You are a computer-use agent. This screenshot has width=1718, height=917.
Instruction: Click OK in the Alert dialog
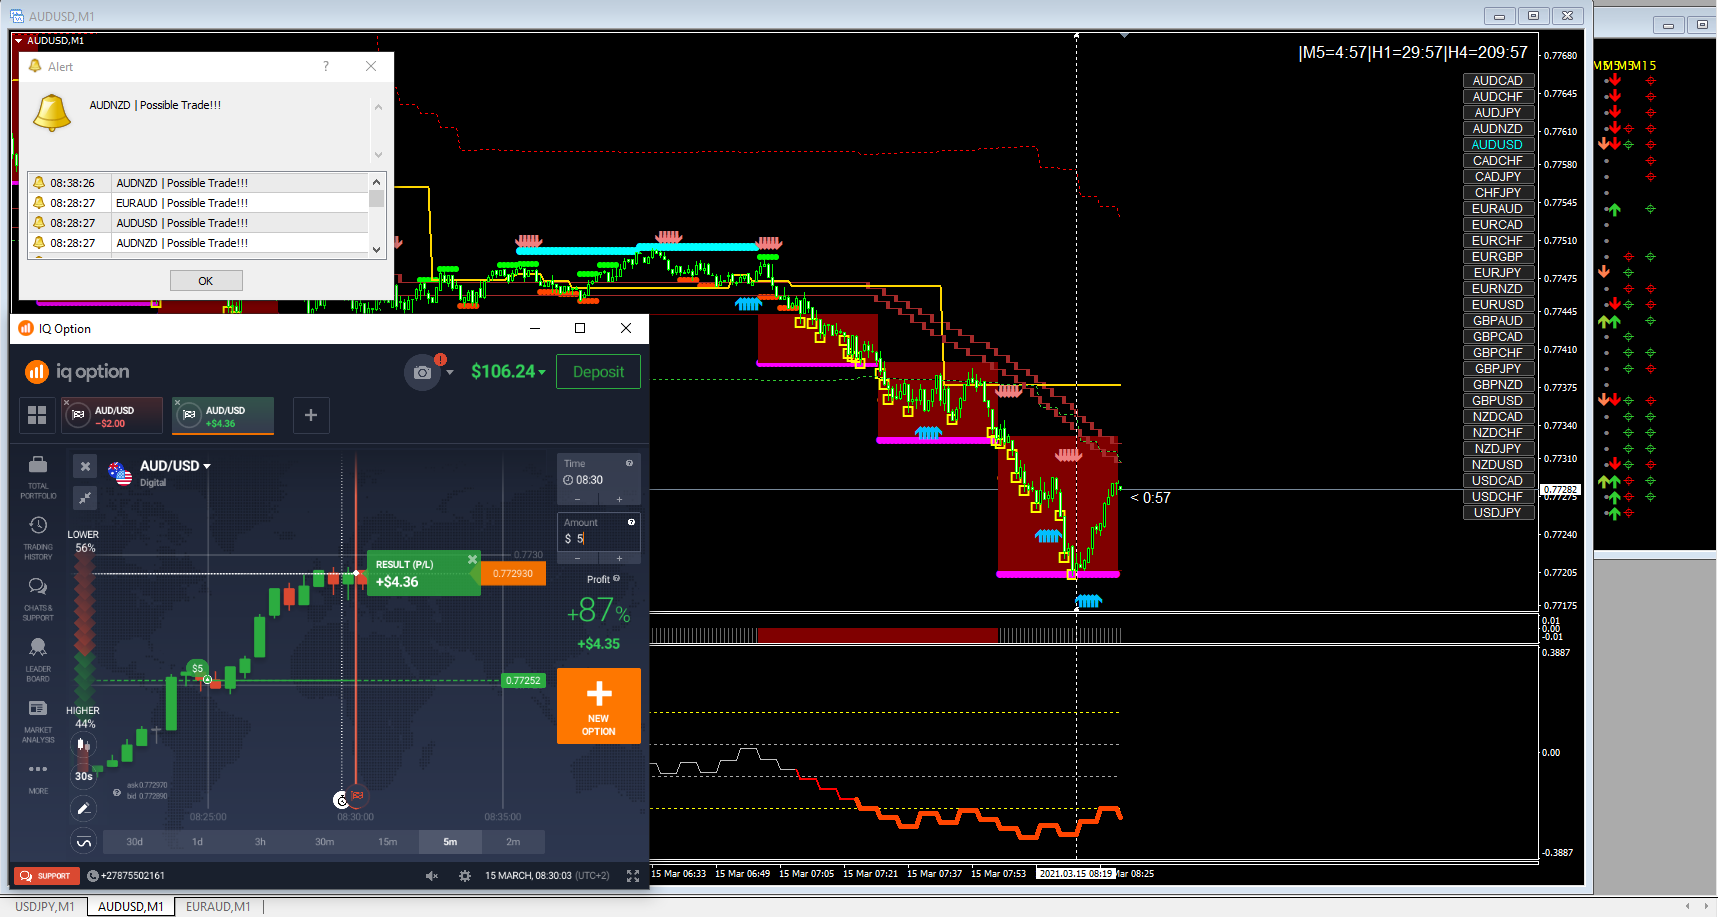tap(206, 281)
